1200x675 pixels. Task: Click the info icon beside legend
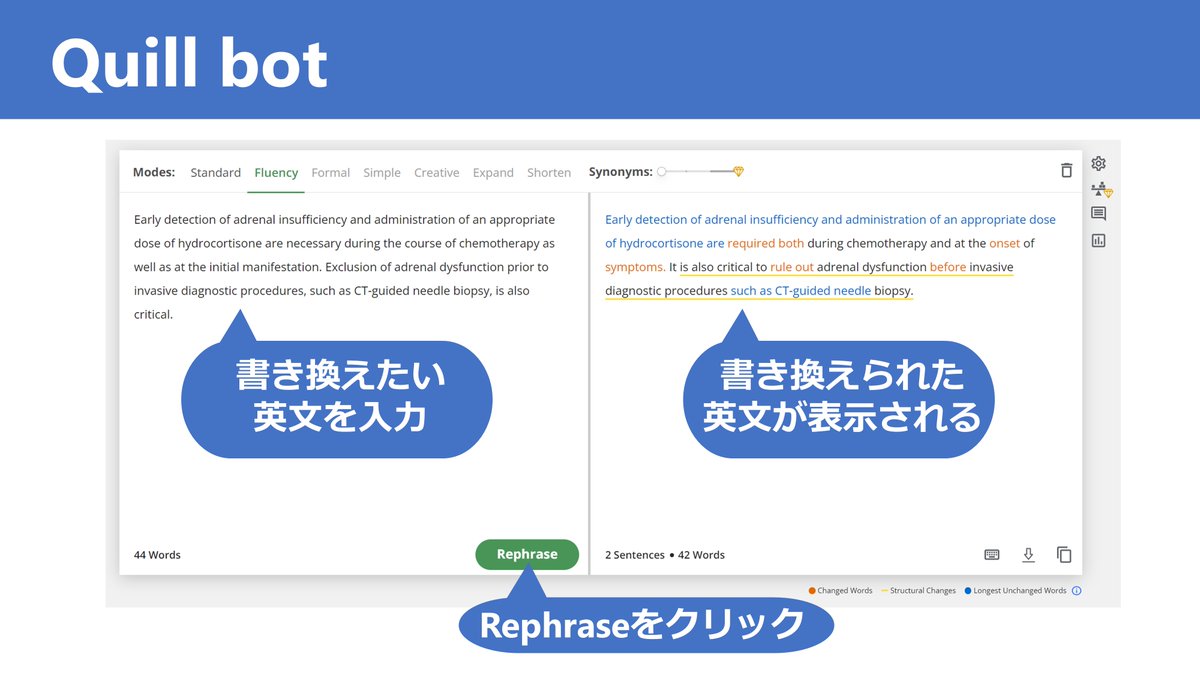(1077, 591)
